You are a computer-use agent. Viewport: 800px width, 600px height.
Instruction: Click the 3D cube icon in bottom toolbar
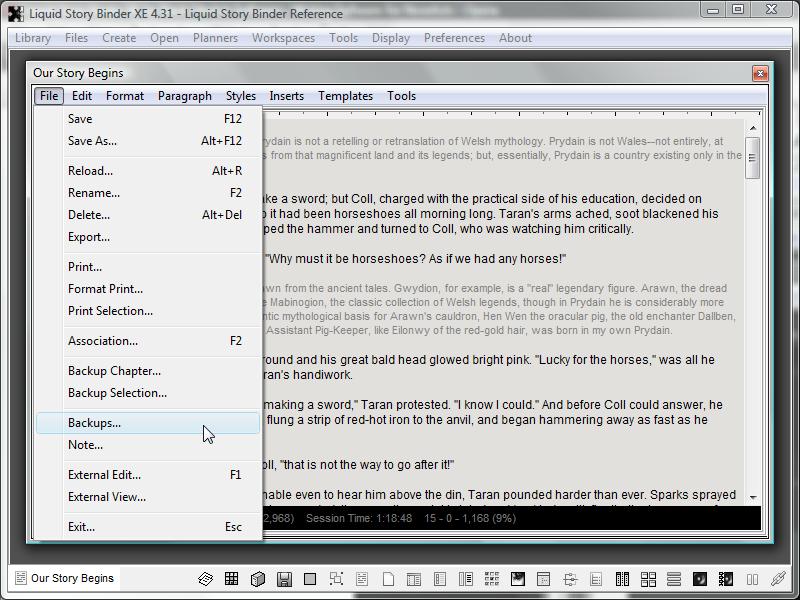click(258, 579)
